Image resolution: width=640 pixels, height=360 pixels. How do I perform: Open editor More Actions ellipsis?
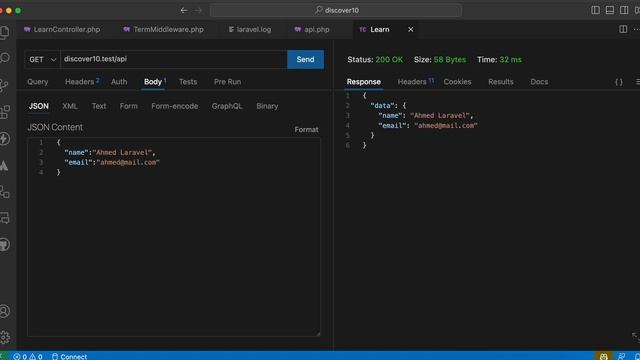(636, 29)
